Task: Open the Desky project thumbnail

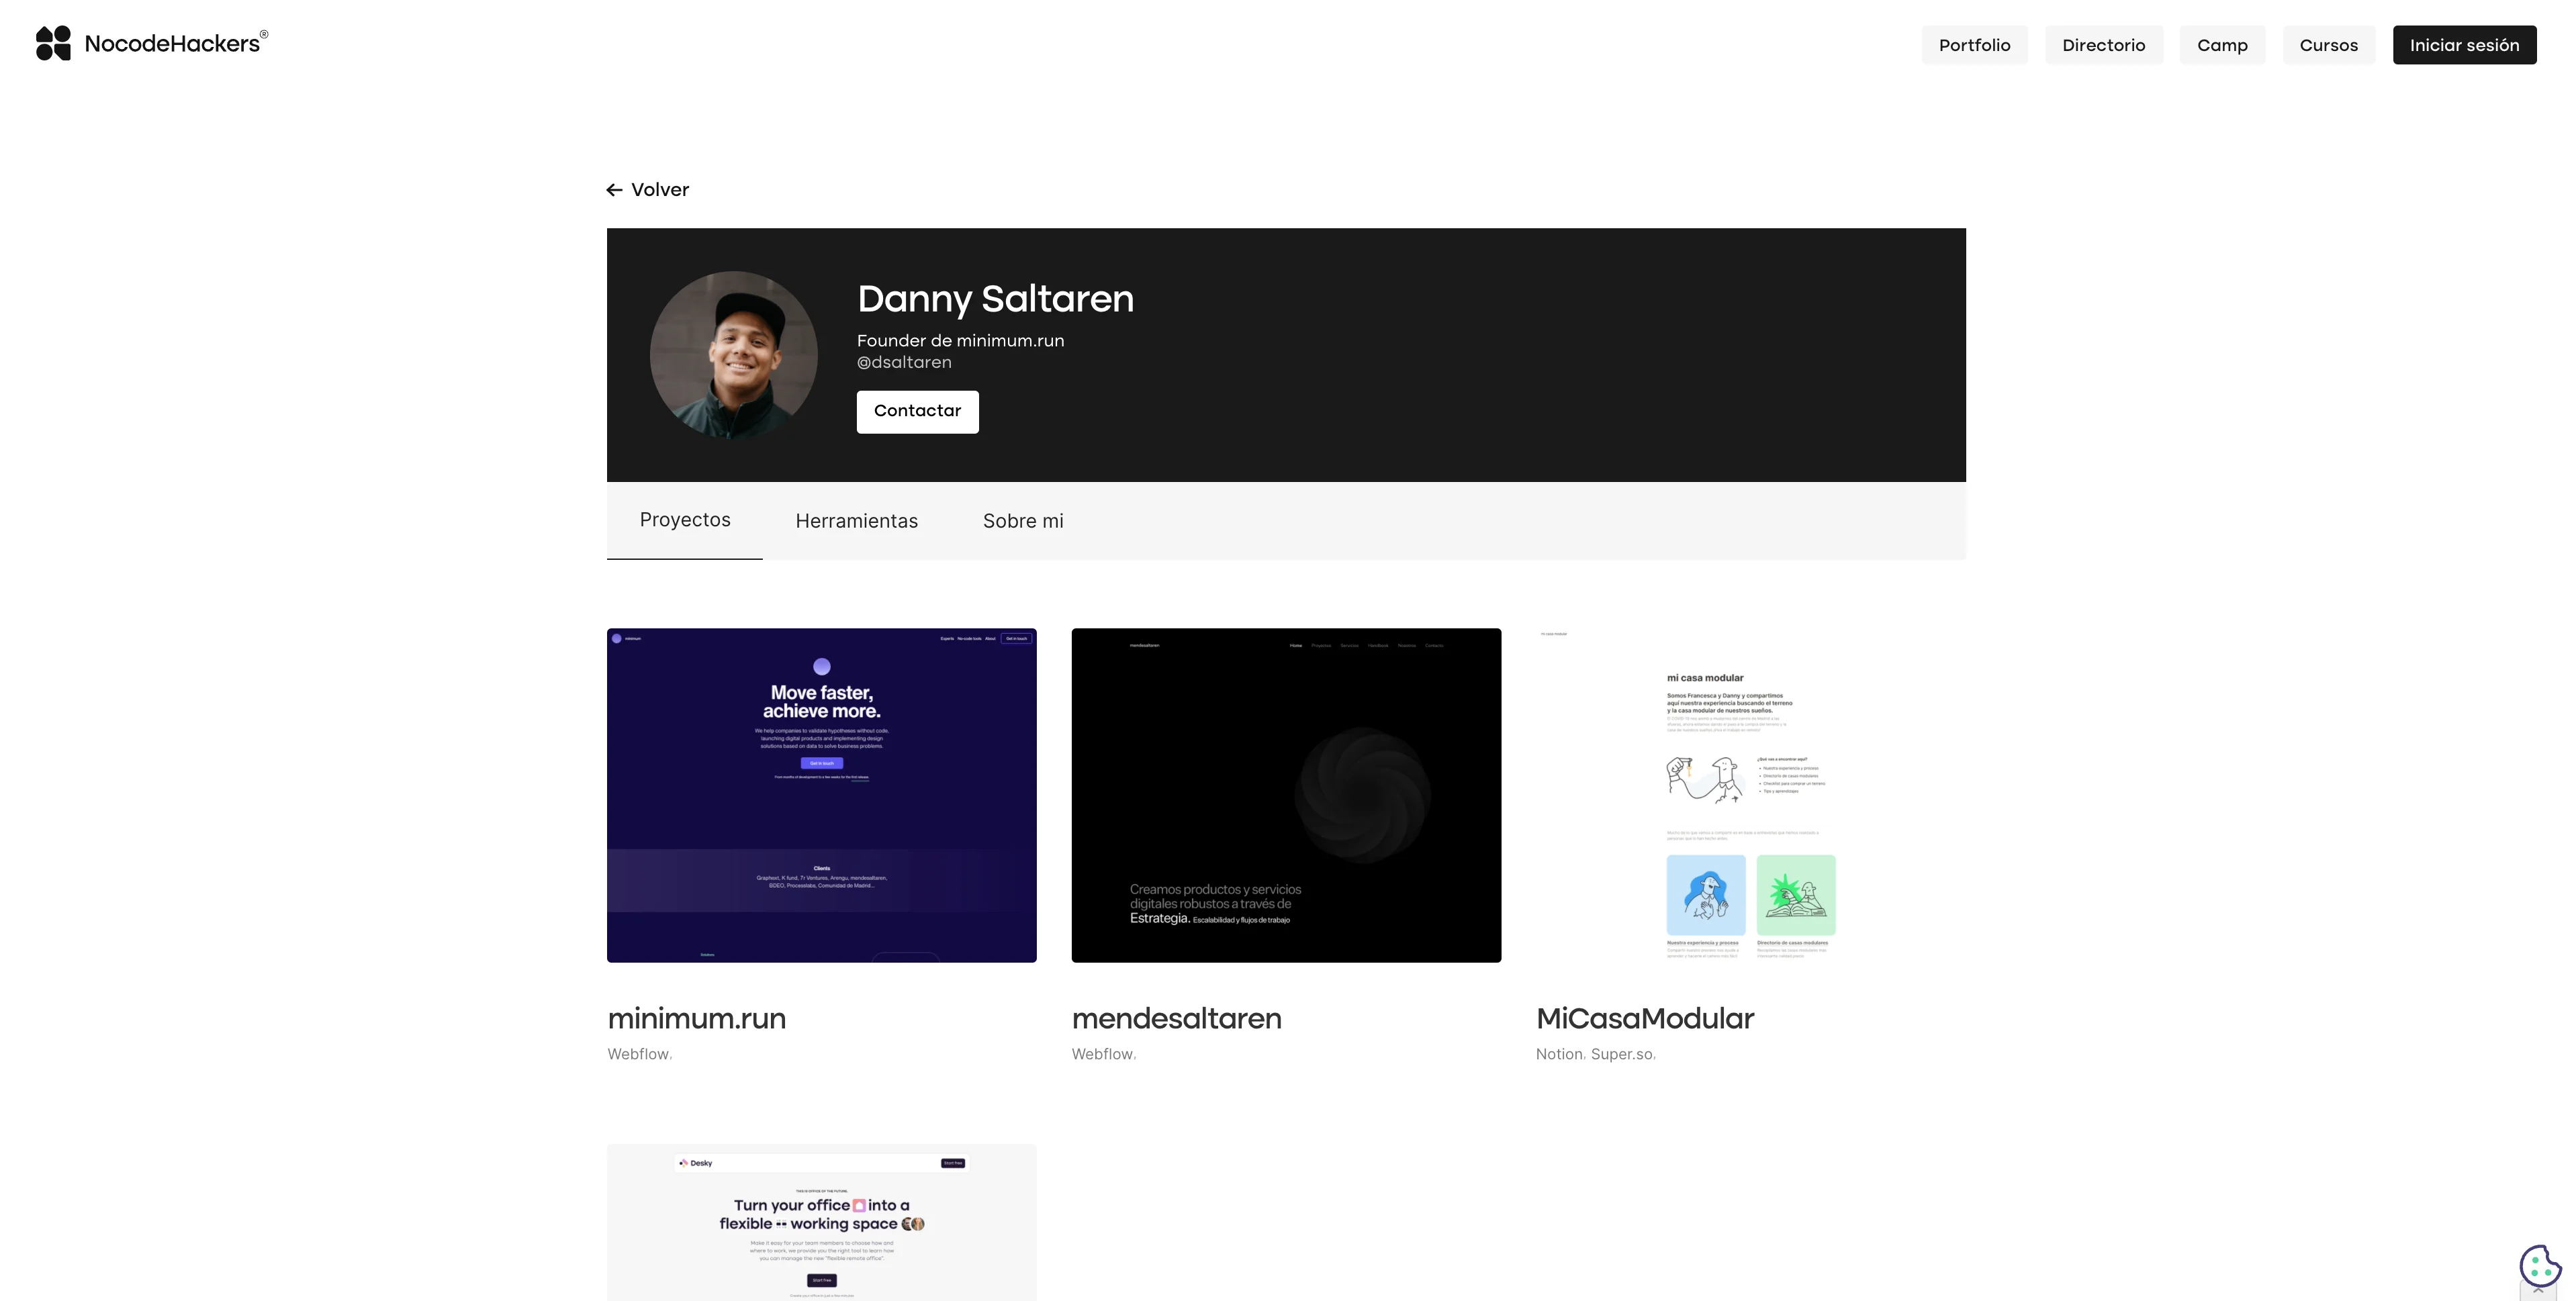Action: tap(821, 1222)
